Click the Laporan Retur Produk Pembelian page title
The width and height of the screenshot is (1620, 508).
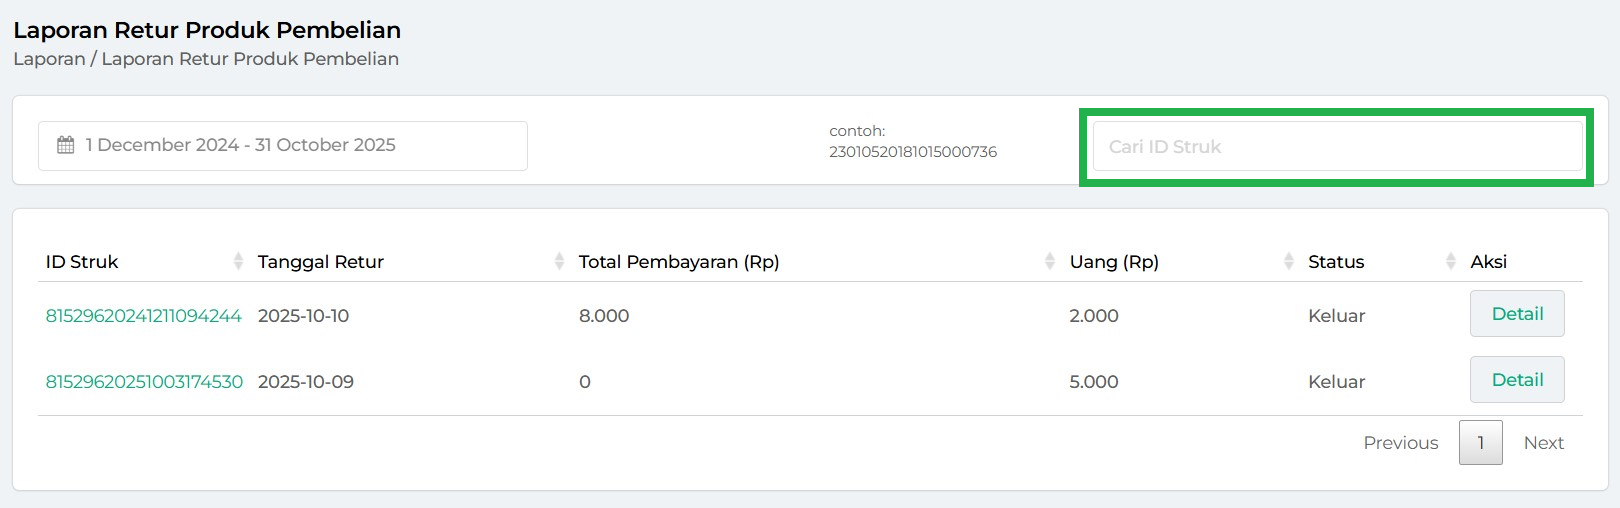click(207, 30)
